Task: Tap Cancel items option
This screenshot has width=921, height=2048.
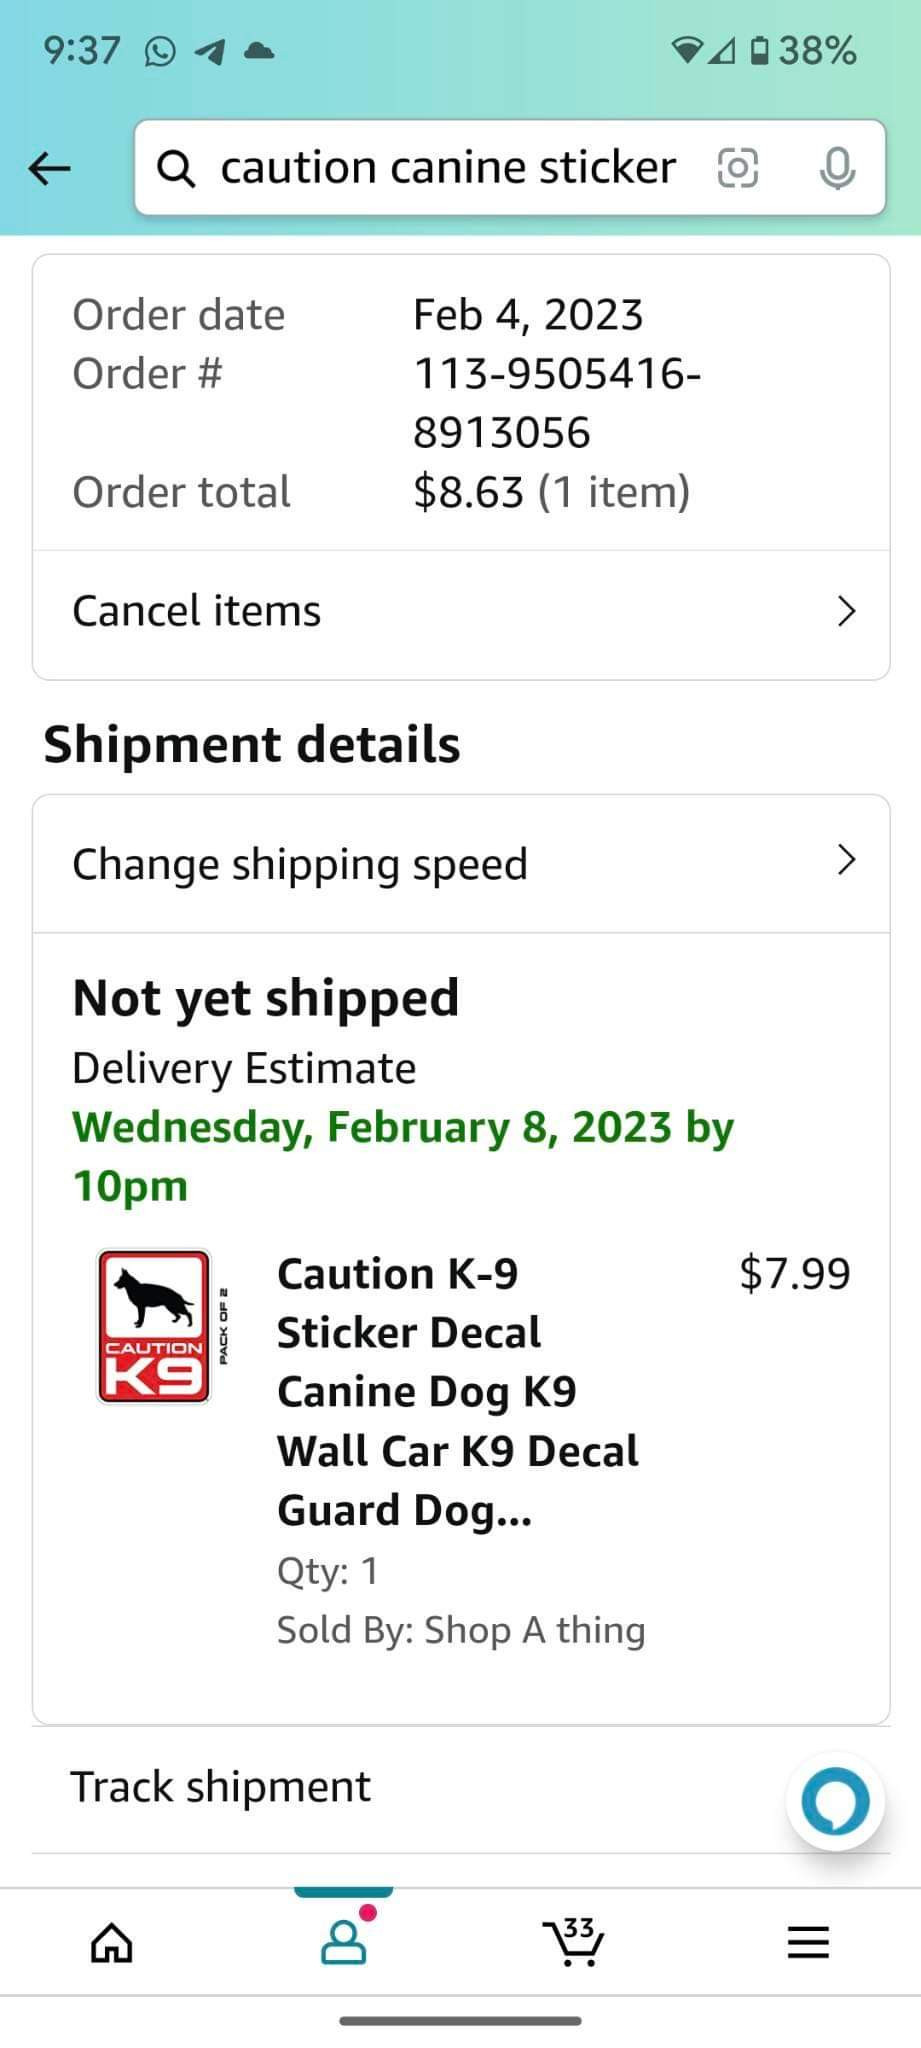Action: [x=197, y=611]
